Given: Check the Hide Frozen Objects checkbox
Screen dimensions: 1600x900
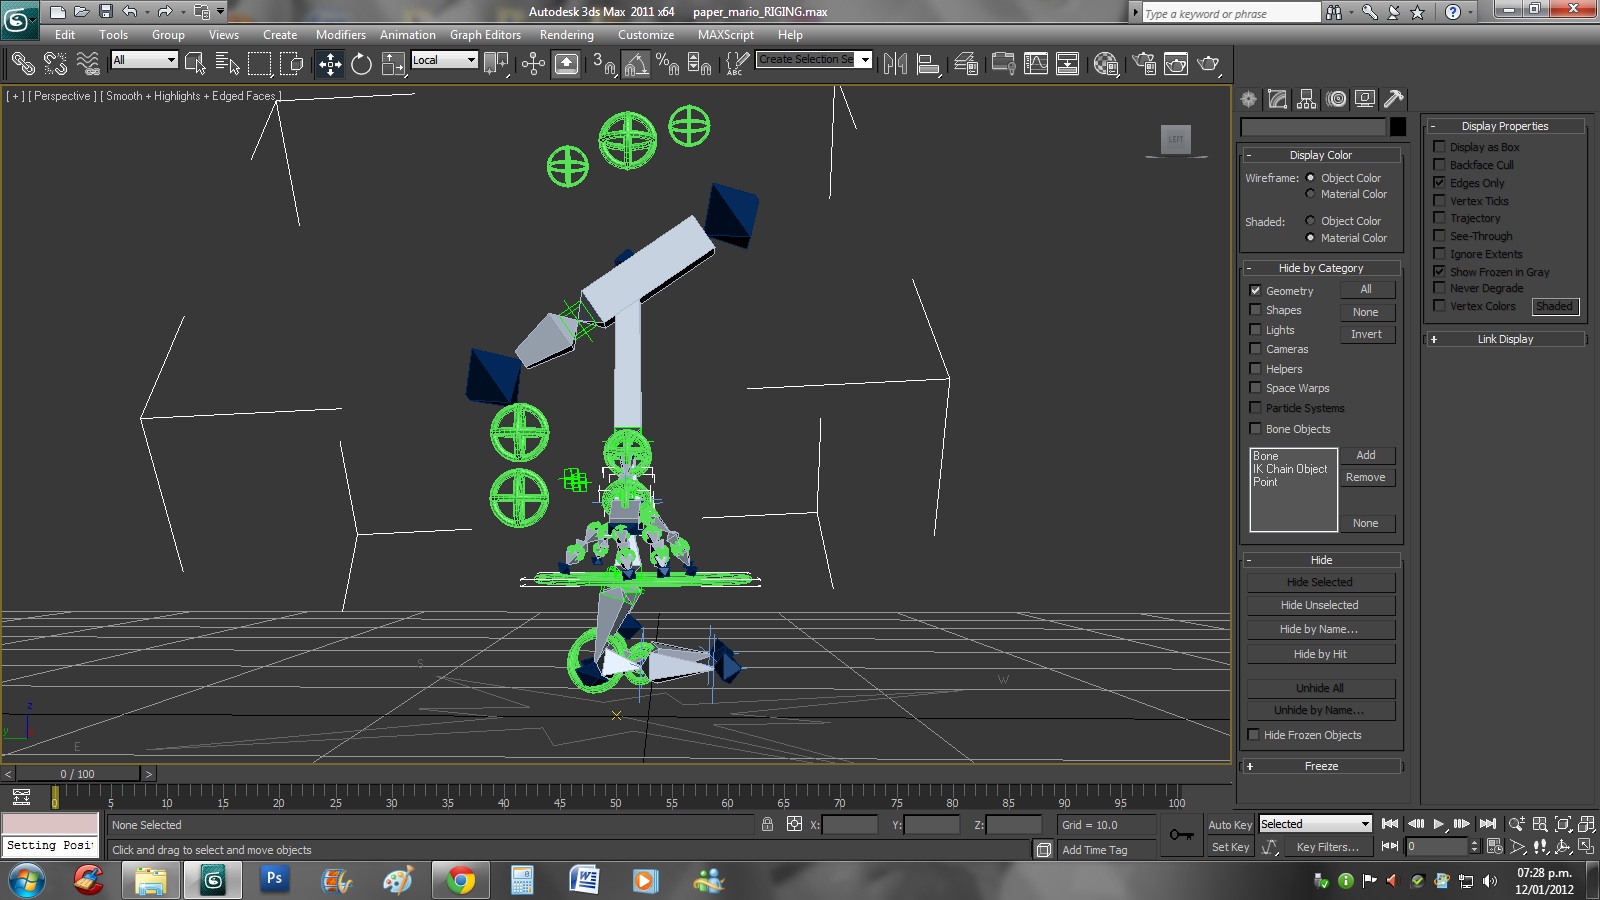Looking at the screenshot, I should click(1253, 735).
